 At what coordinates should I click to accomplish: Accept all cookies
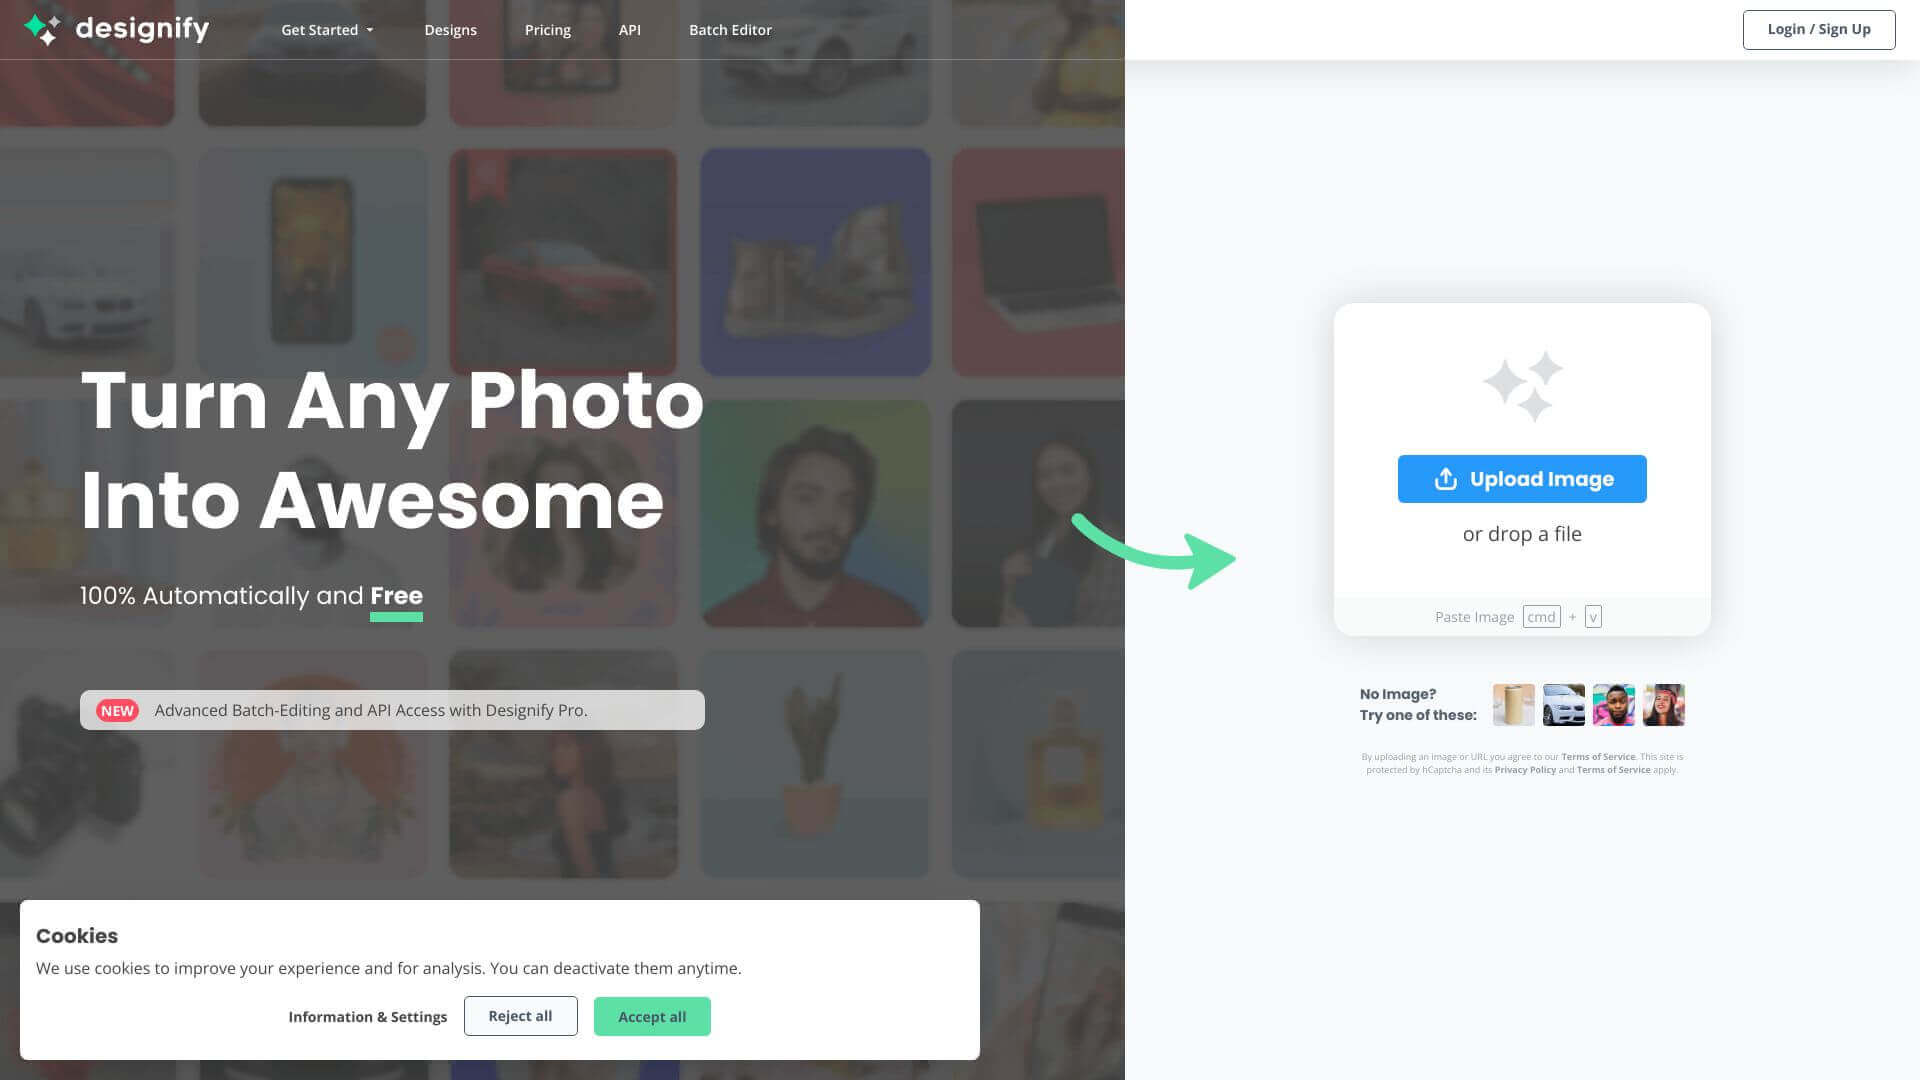(x=652, y=1016)
